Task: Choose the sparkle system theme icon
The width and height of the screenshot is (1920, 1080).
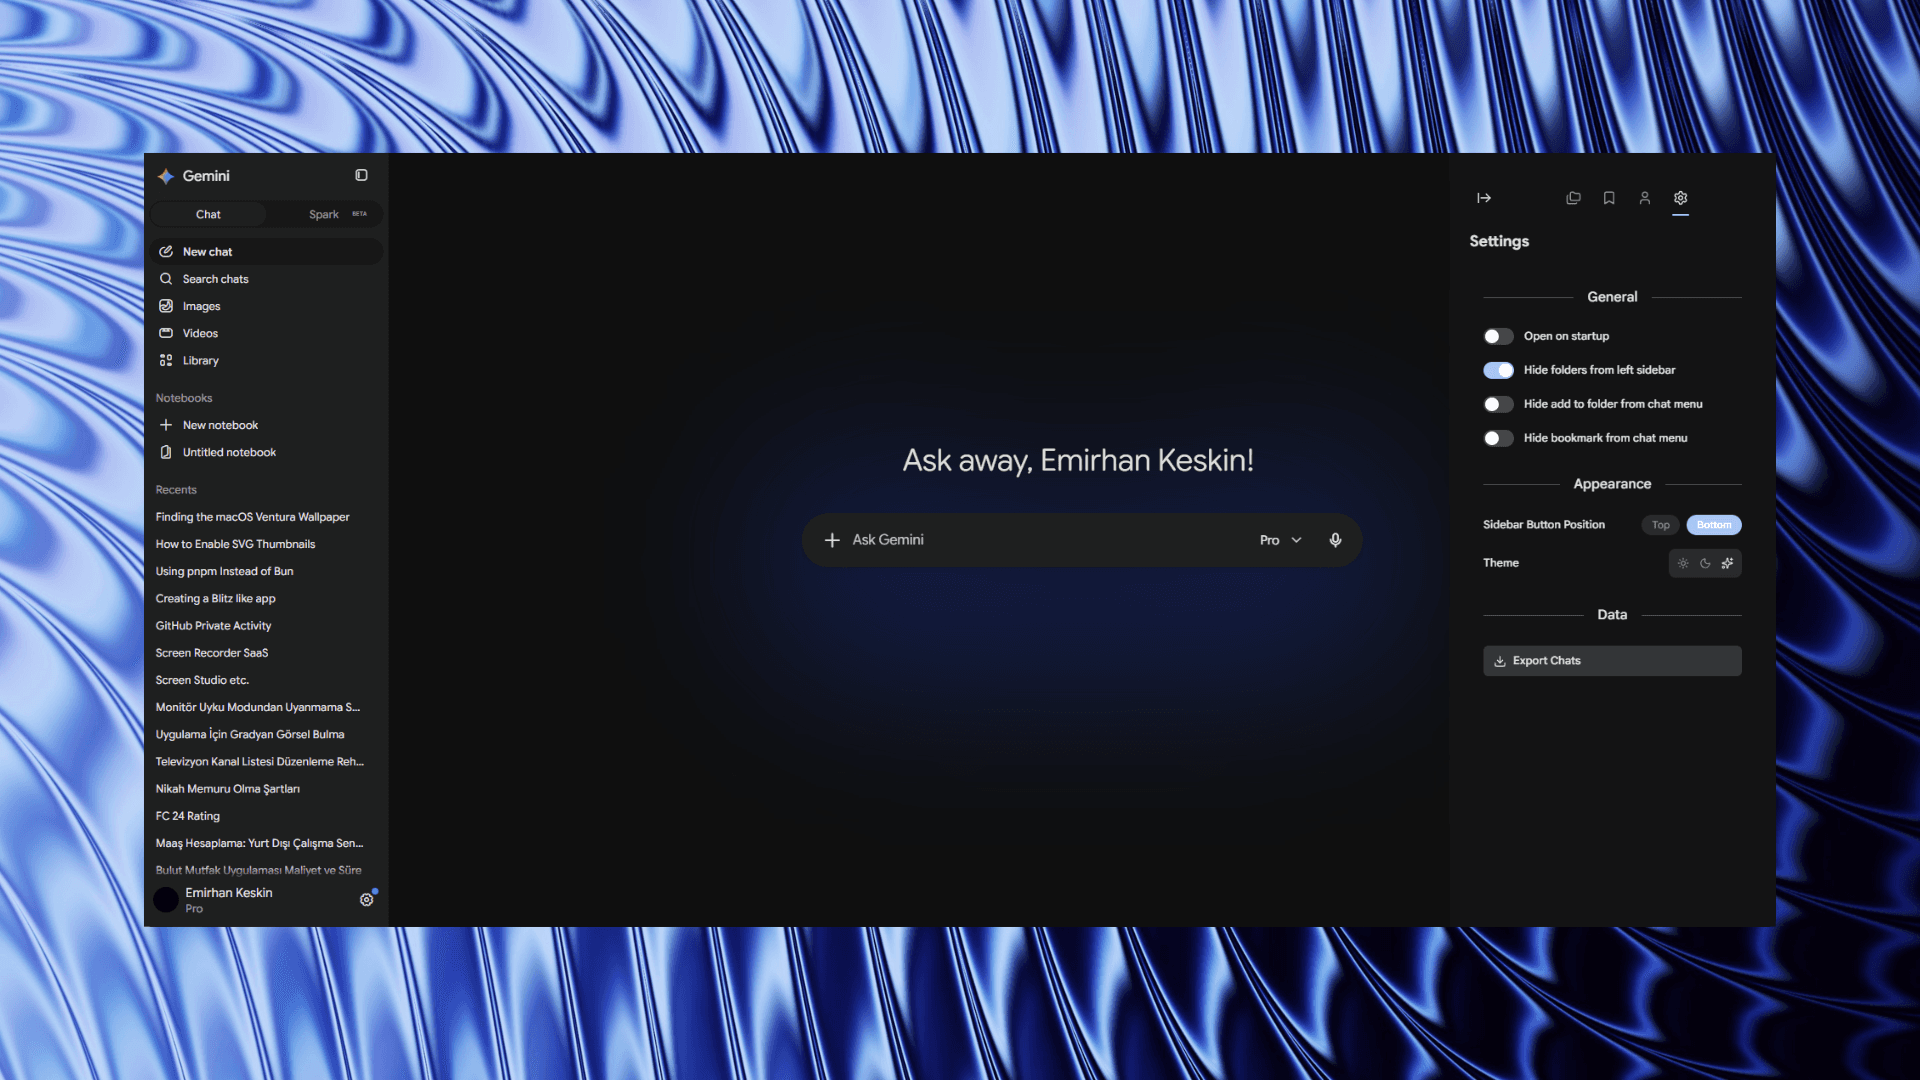Action: (1727, 563)
